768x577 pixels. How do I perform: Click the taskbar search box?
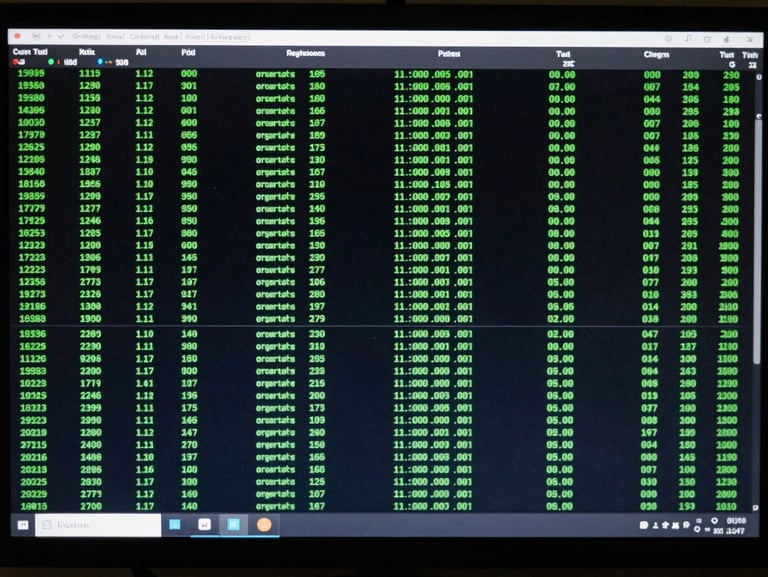(x=98, y=525)
